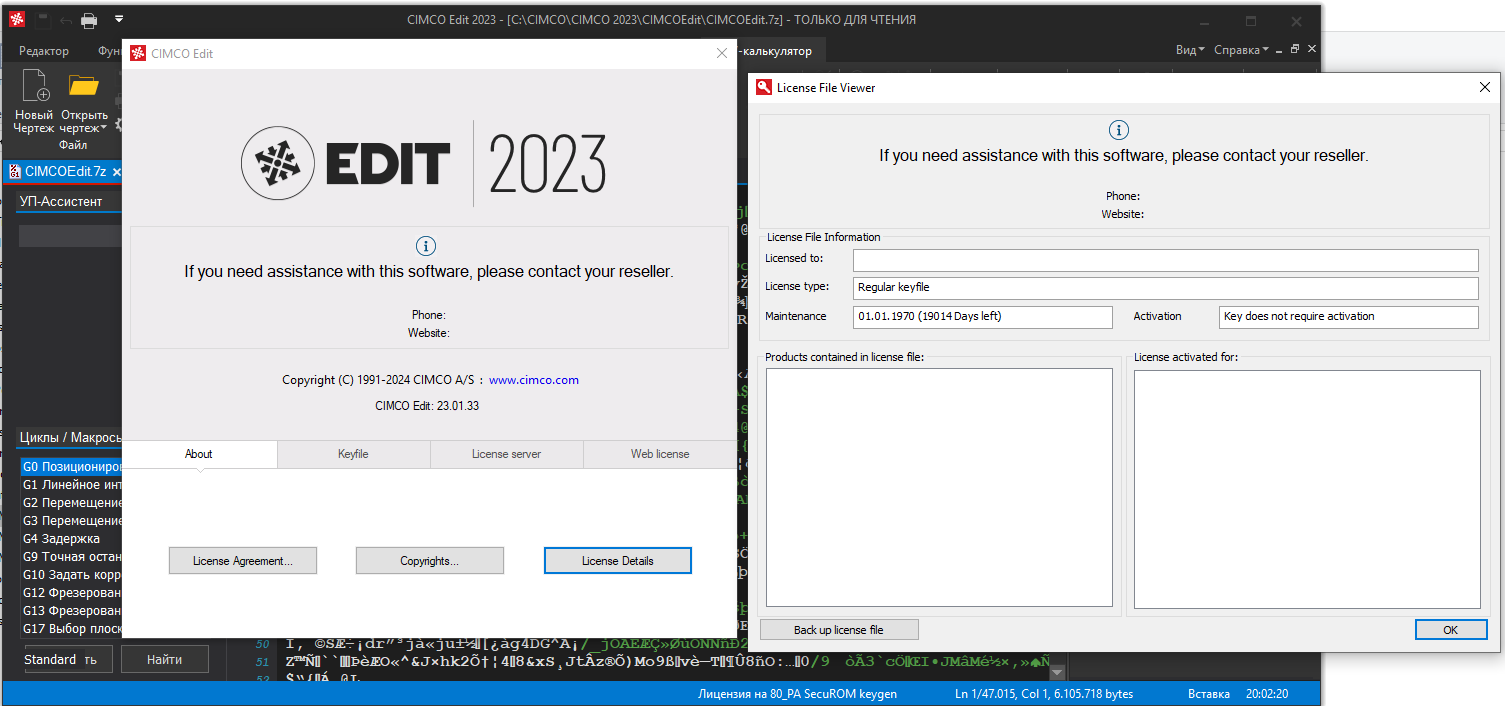Click the Copyrights... button
The image size is (1505, 706).
point(430,561)
